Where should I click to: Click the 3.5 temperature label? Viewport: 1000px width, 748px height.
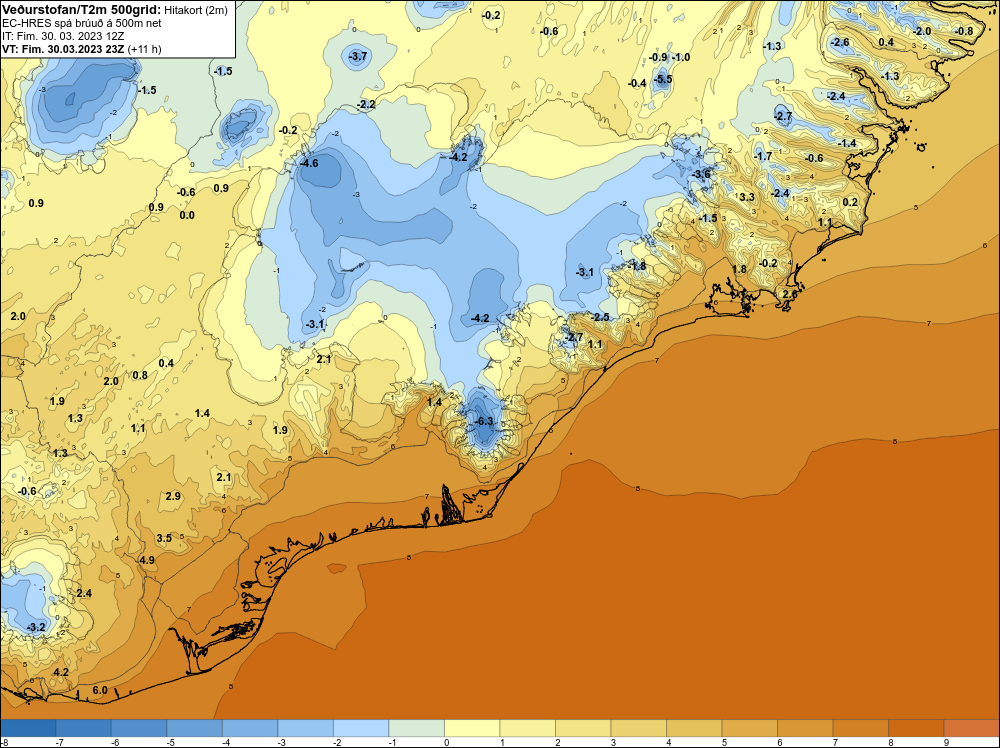pos(164,538)
